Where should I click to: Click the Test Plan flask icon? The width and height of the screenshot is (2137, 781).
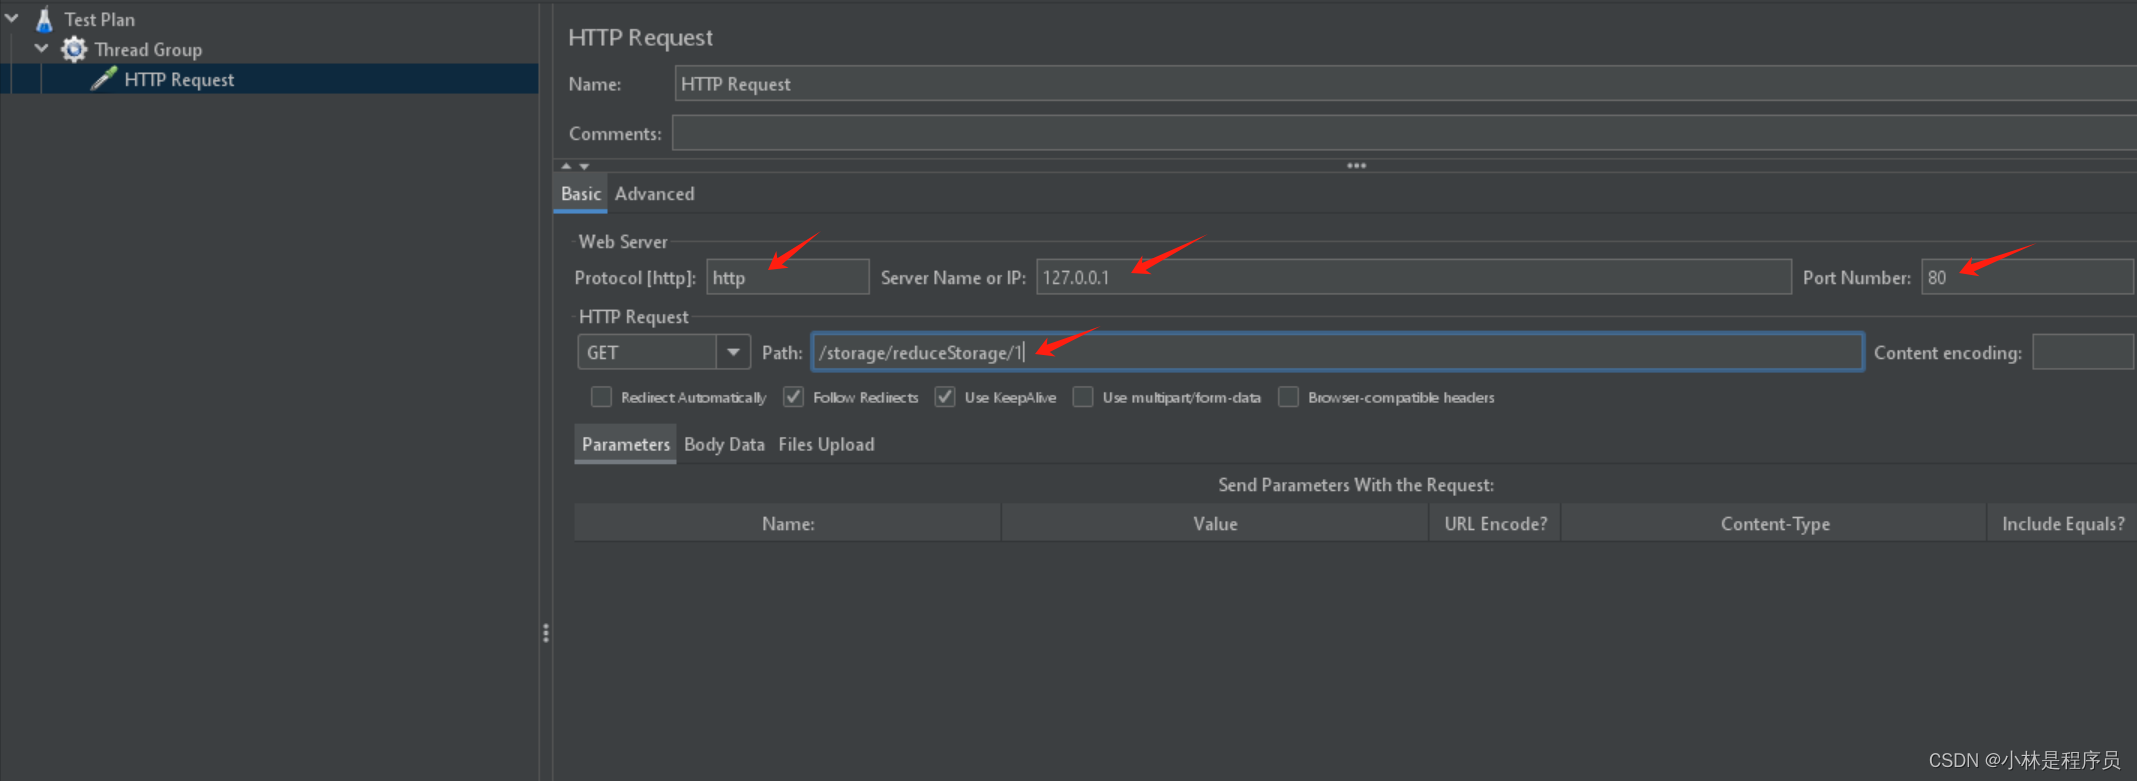(44, 18)
